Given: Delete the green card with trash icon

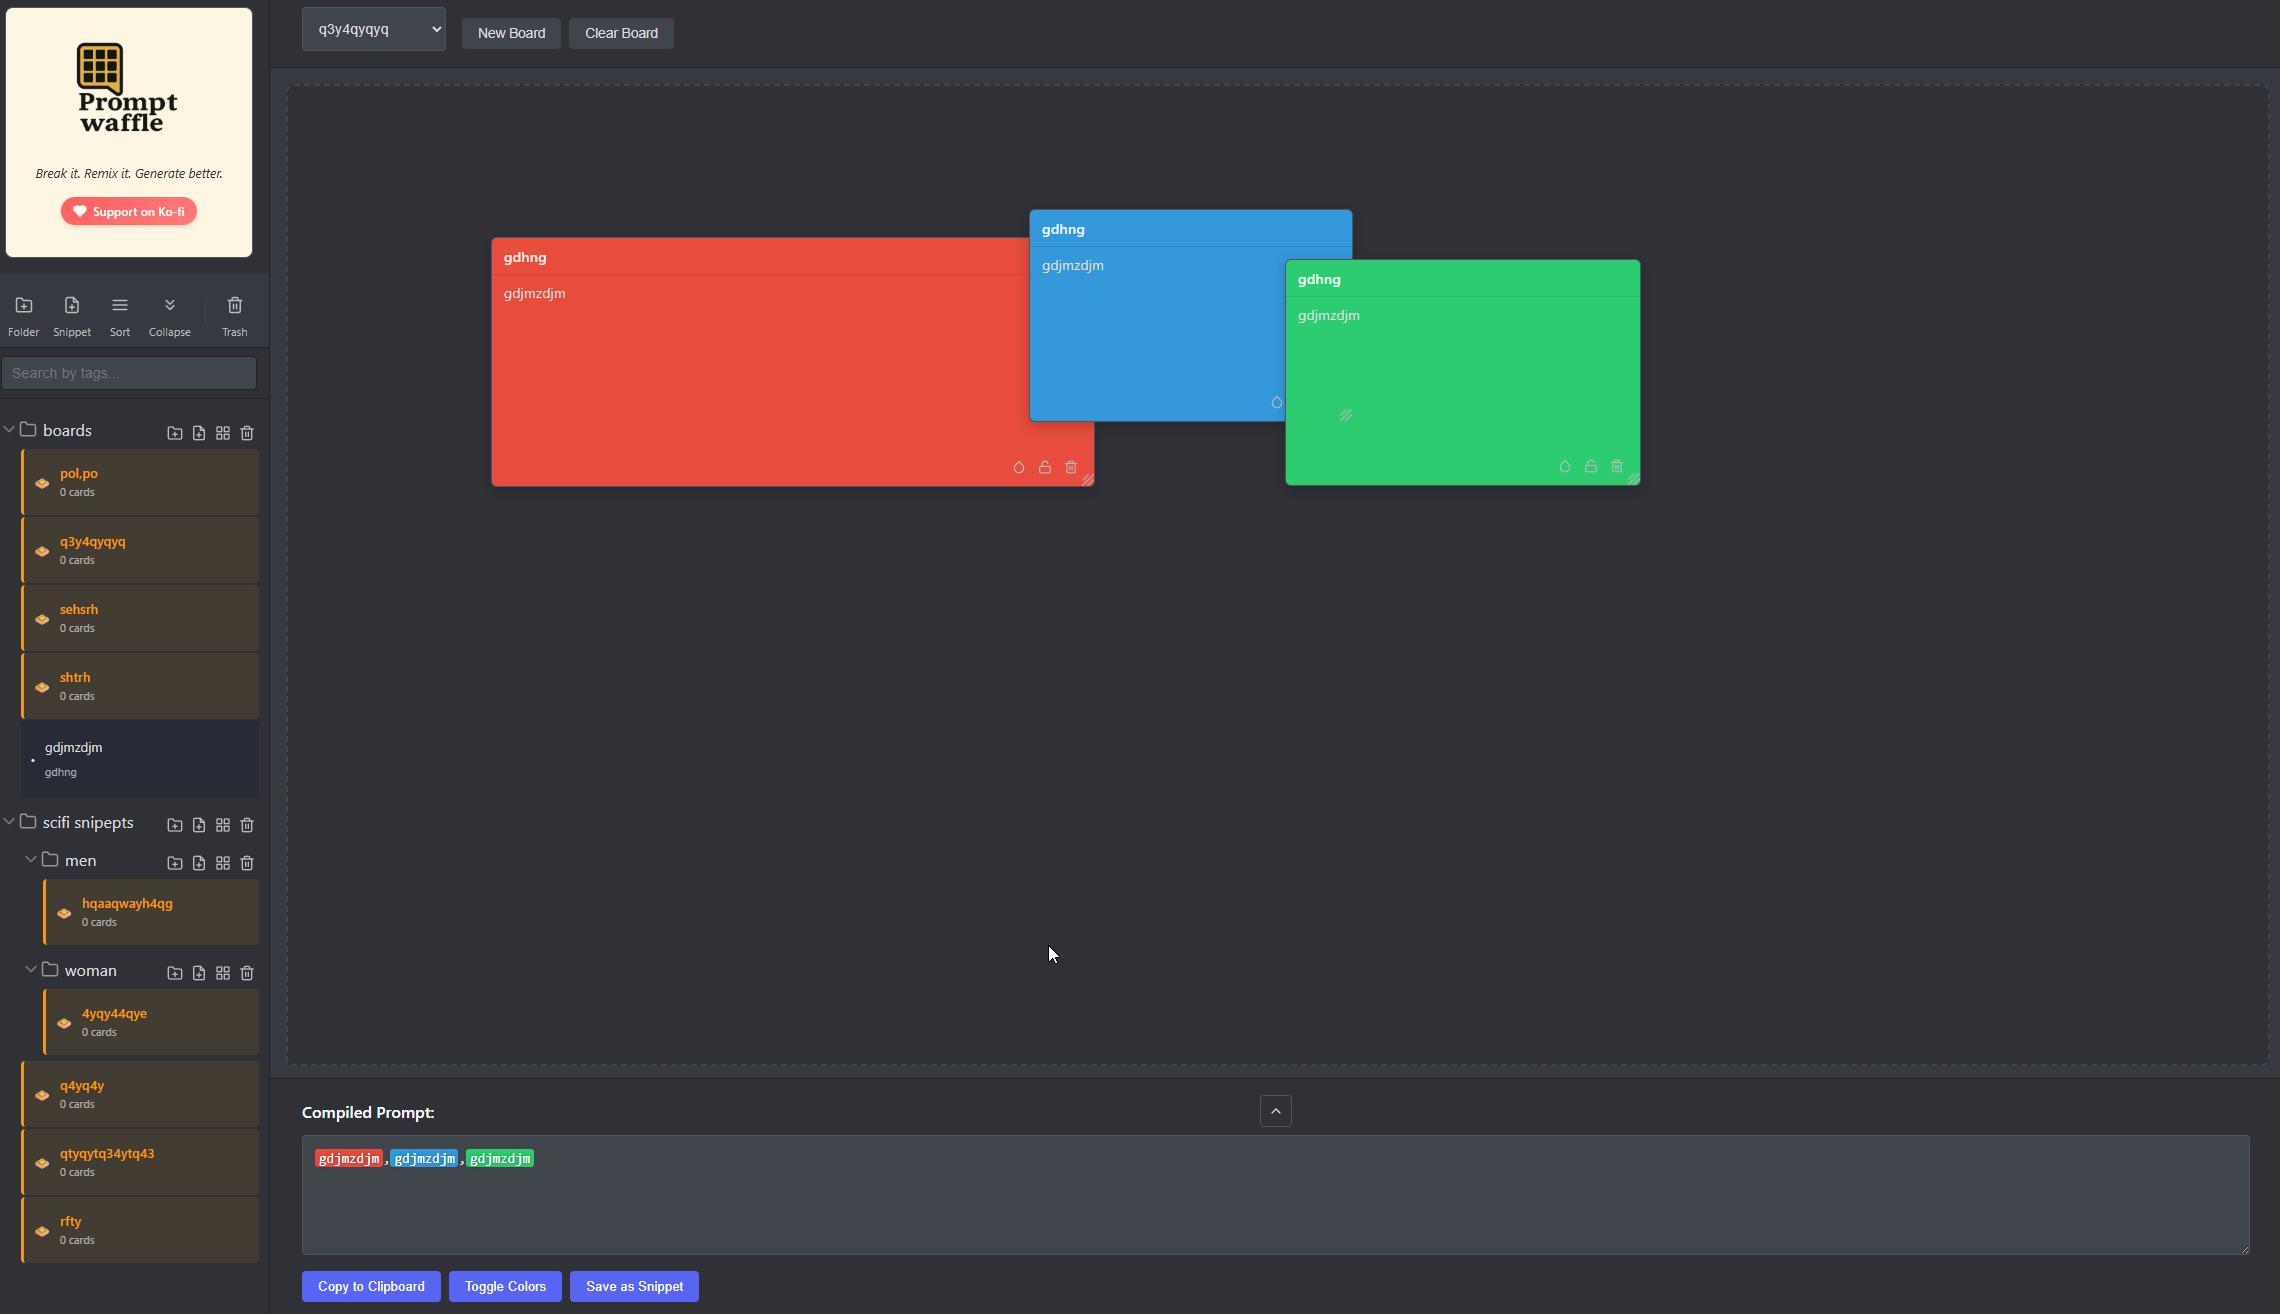Looking at the screenshot, I should tap(1617, 466).
